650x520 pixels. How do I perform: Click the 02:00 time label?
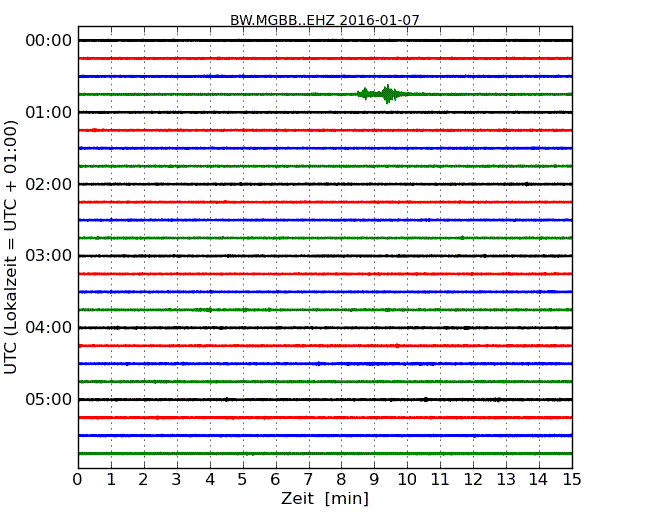(49, 184)
